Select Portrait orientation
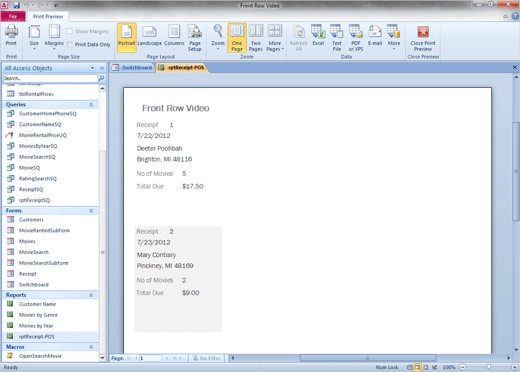 click(127, 37)
